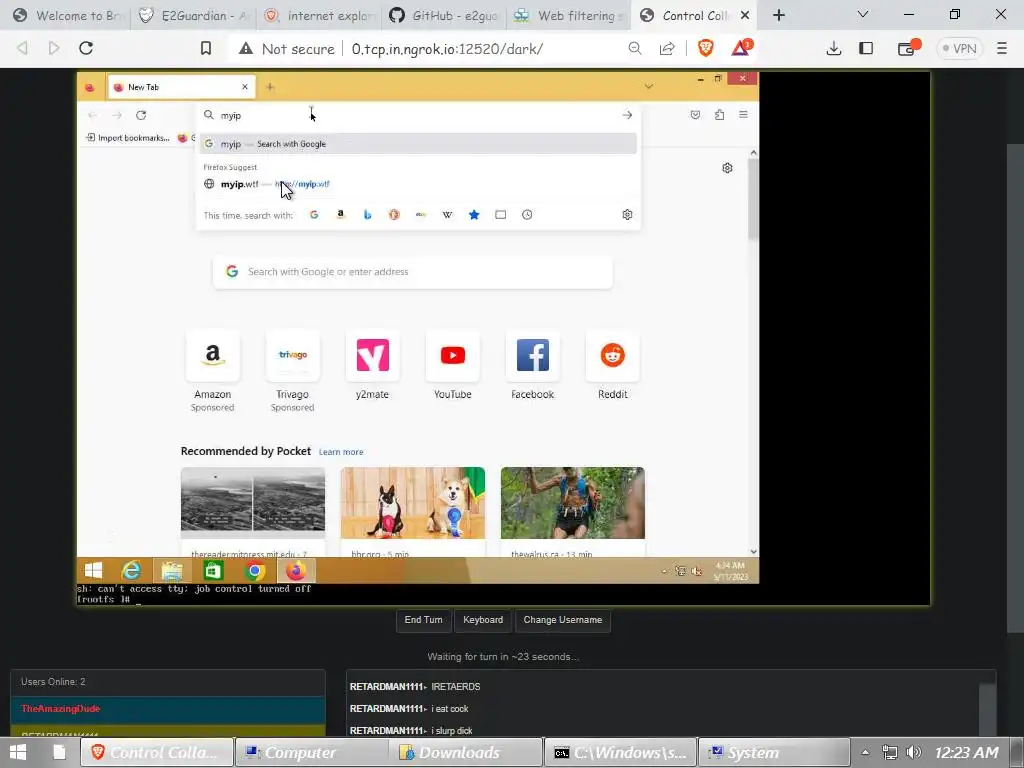Click Learn more next to Pocket
Viewport: 1024px width, 768px height.
341,452
